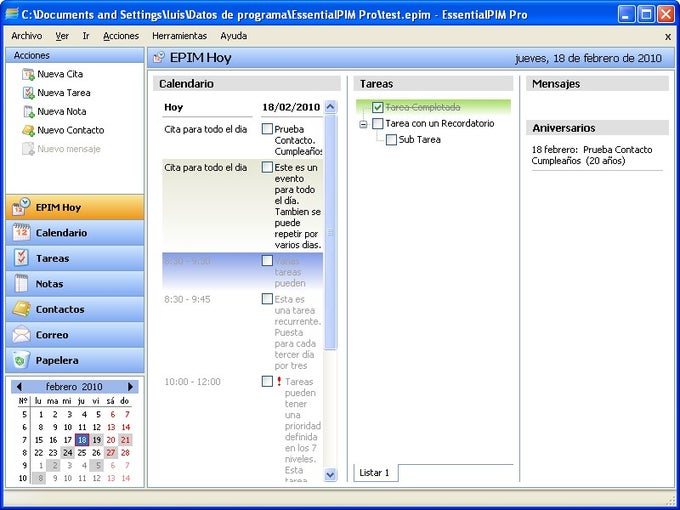
Task: Go to previous month in mini calendar
Action: [19, 386]
